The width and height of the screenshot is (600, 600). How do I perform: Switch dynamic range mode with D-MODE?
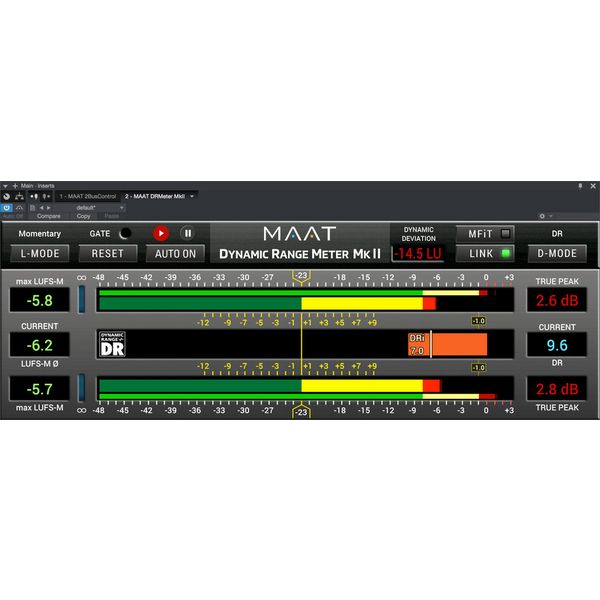(x=557, y=253)
